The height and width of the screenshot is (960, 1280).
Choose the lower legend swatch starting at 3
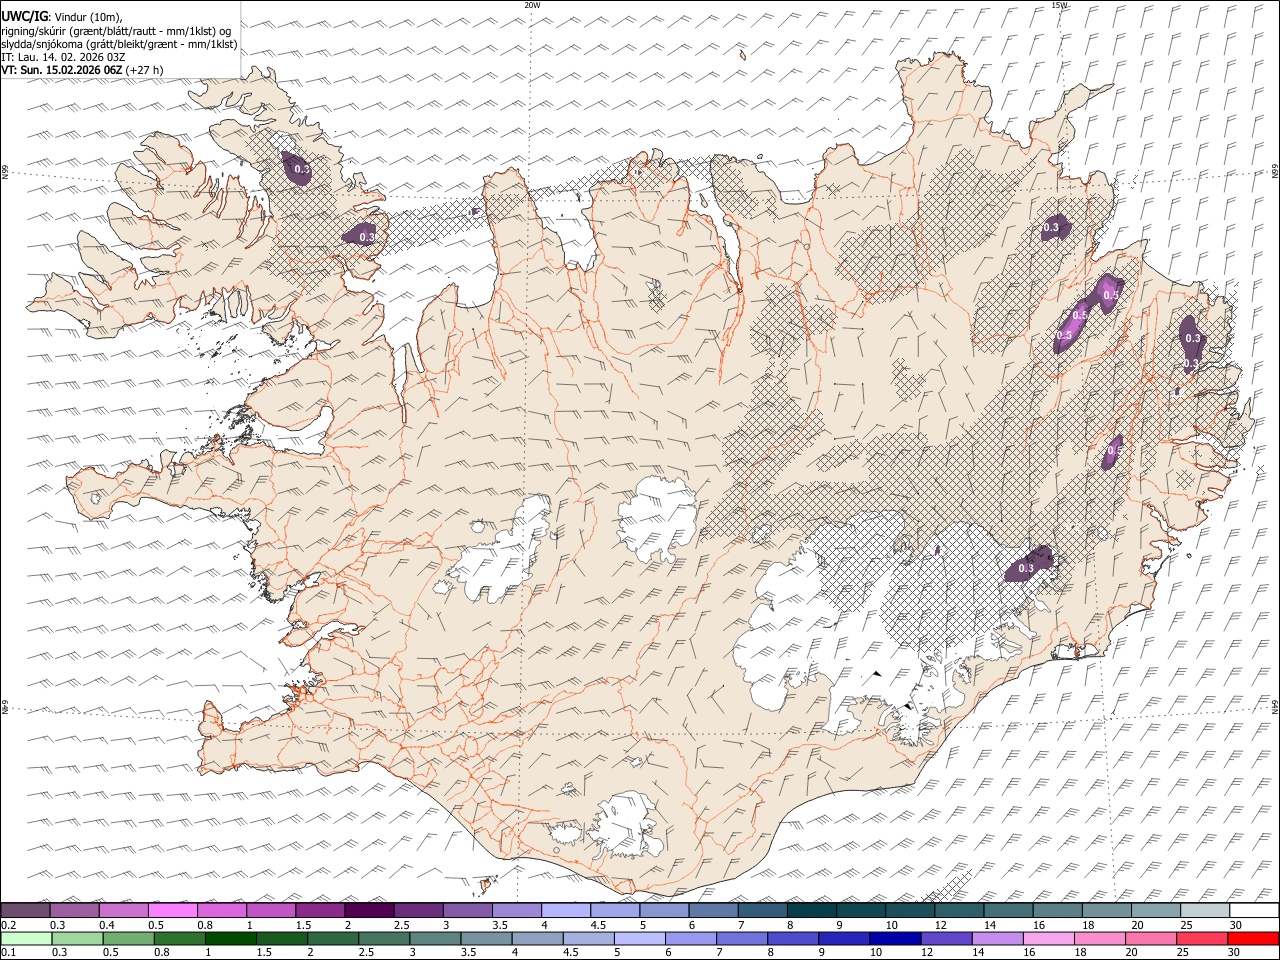coord(435,938)
